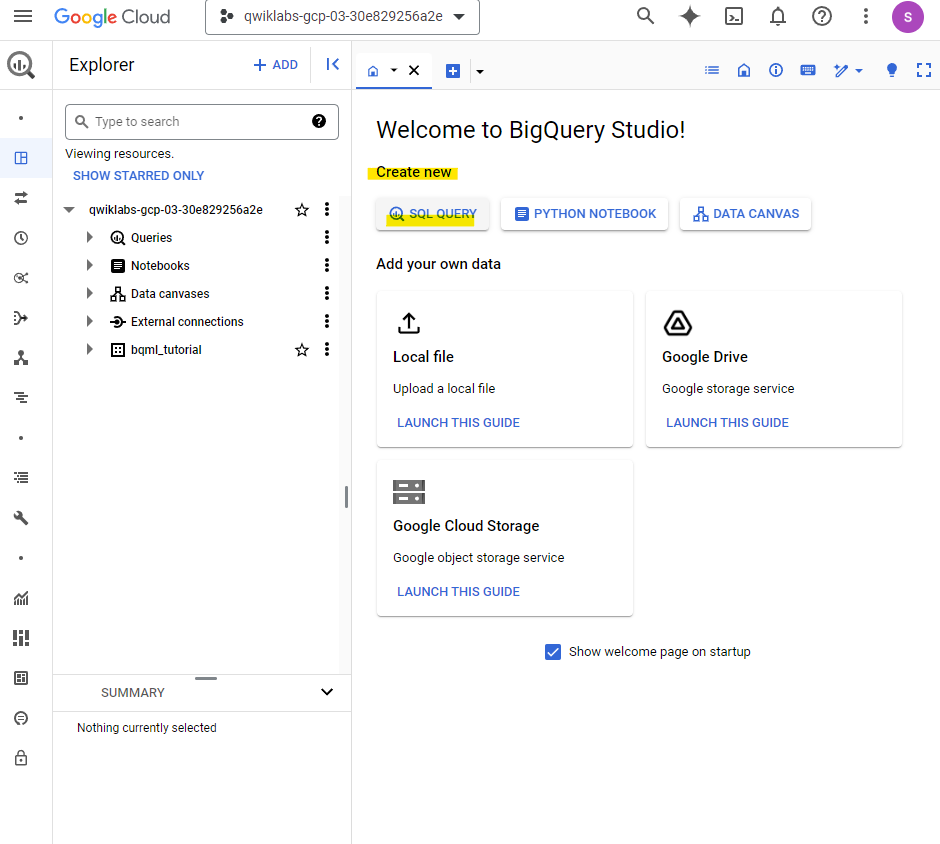Star the qwiklabs-gcp-03-30e829256a2e project
Viewport: 940px width, 844px height.
[302, 210]
